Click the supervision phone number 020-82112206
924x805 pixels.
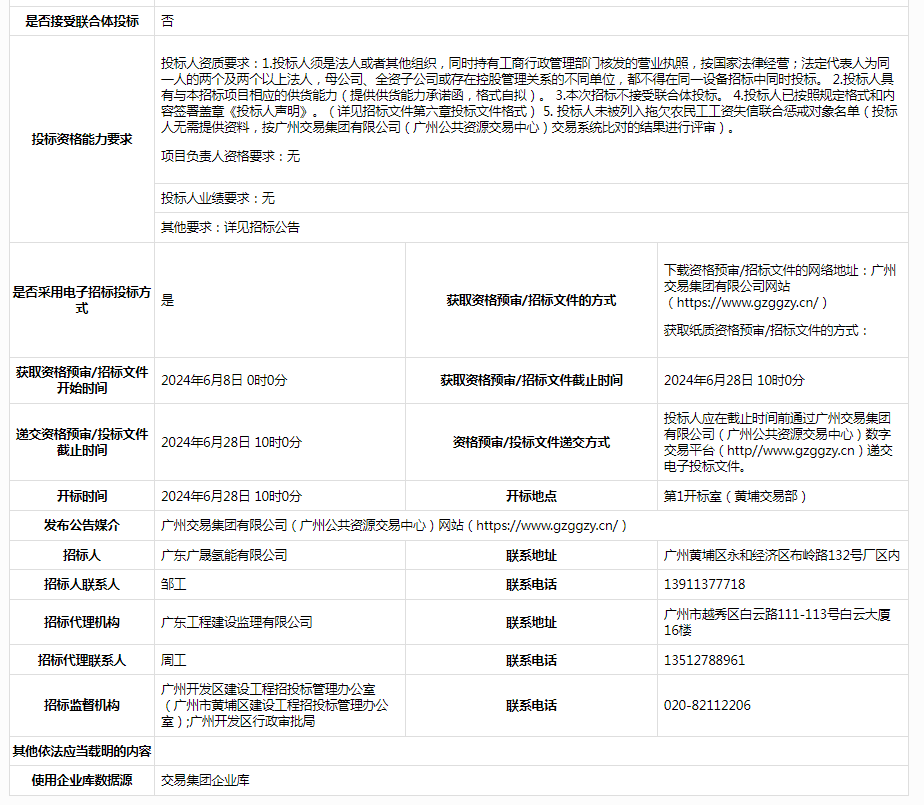click(707, 705)
